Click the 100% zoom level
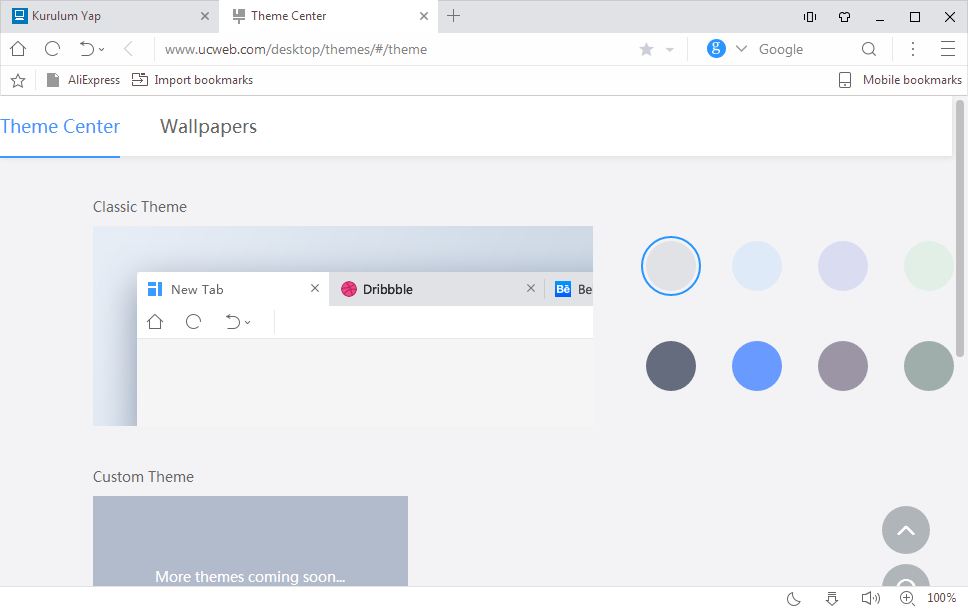 click(941, 598)
